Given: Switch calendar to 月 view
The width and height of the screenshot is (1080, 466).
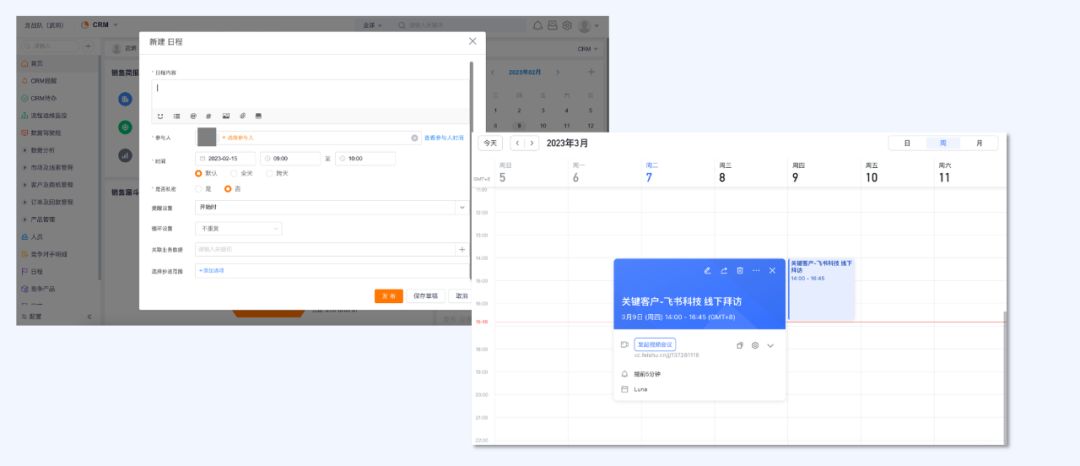Looking at the screenshot, I should (979, 143).
